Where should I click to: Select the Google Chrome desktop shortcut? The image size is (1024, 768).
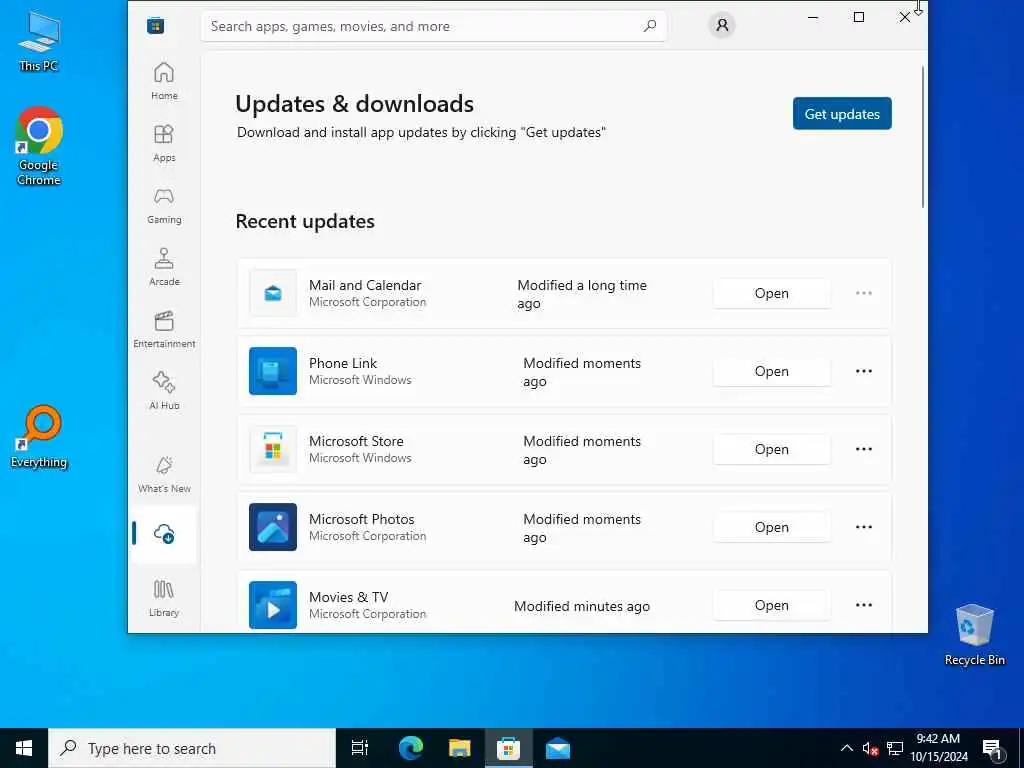coord(39,146)
